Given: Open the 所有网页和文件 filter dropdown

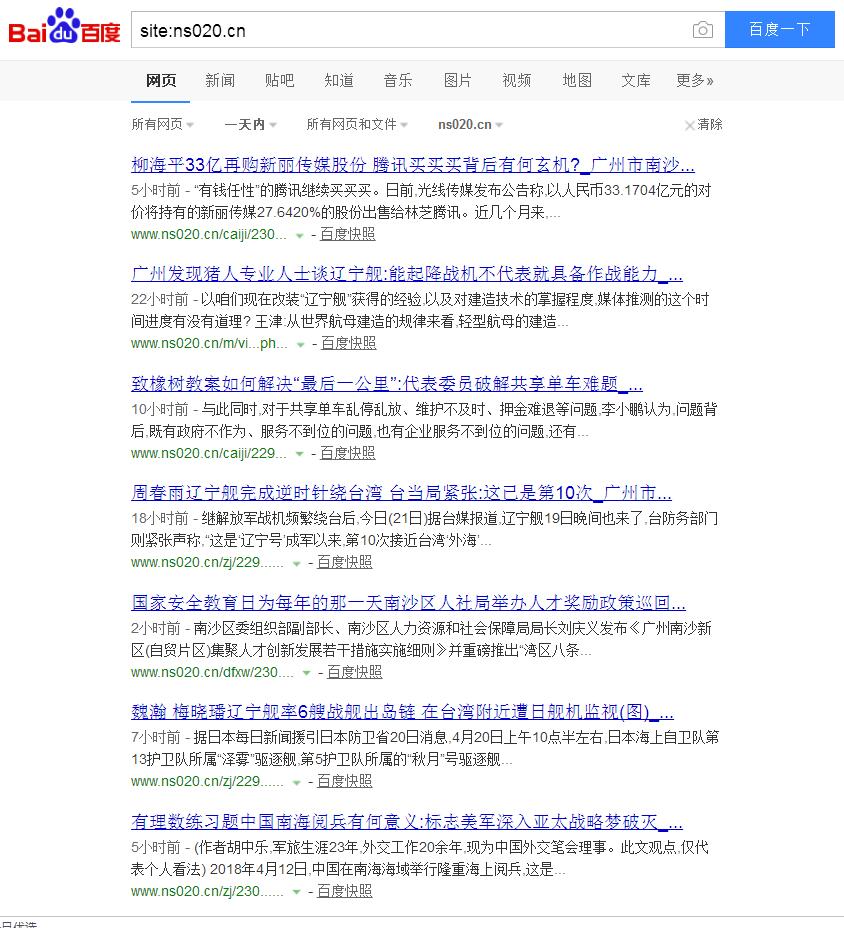Looking at the screenshot, I should [x=357, y=124].
